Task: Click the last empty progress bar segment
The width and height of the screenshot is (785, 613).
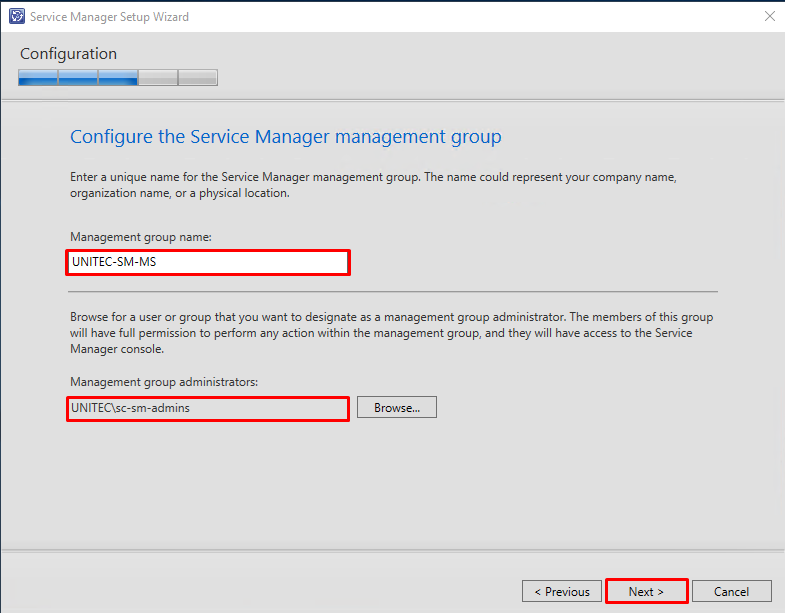Action: click(x=198, y=78)
